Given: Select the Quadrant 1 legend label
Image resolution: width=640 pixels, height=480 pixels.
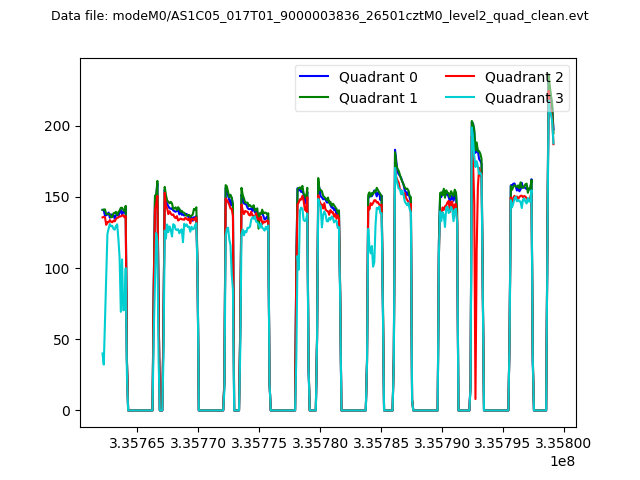Looking at the screenshot, I should [378, 98].
